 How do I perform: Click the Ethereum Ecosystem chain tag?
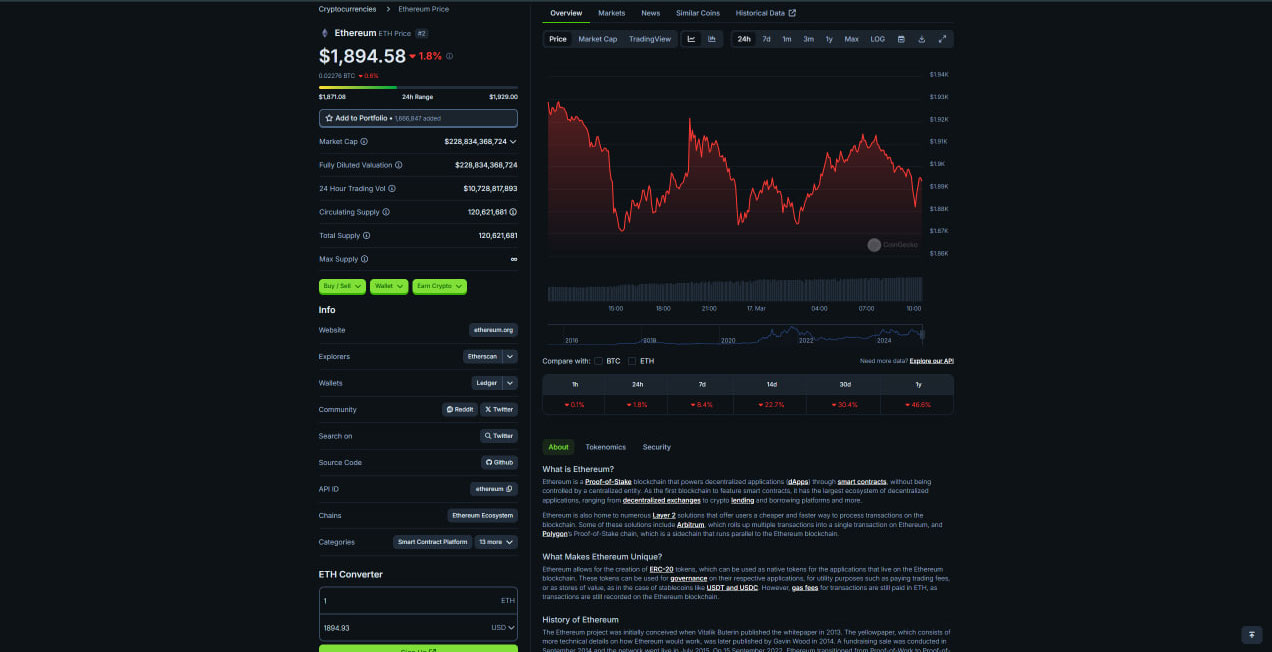pos(483,516)
